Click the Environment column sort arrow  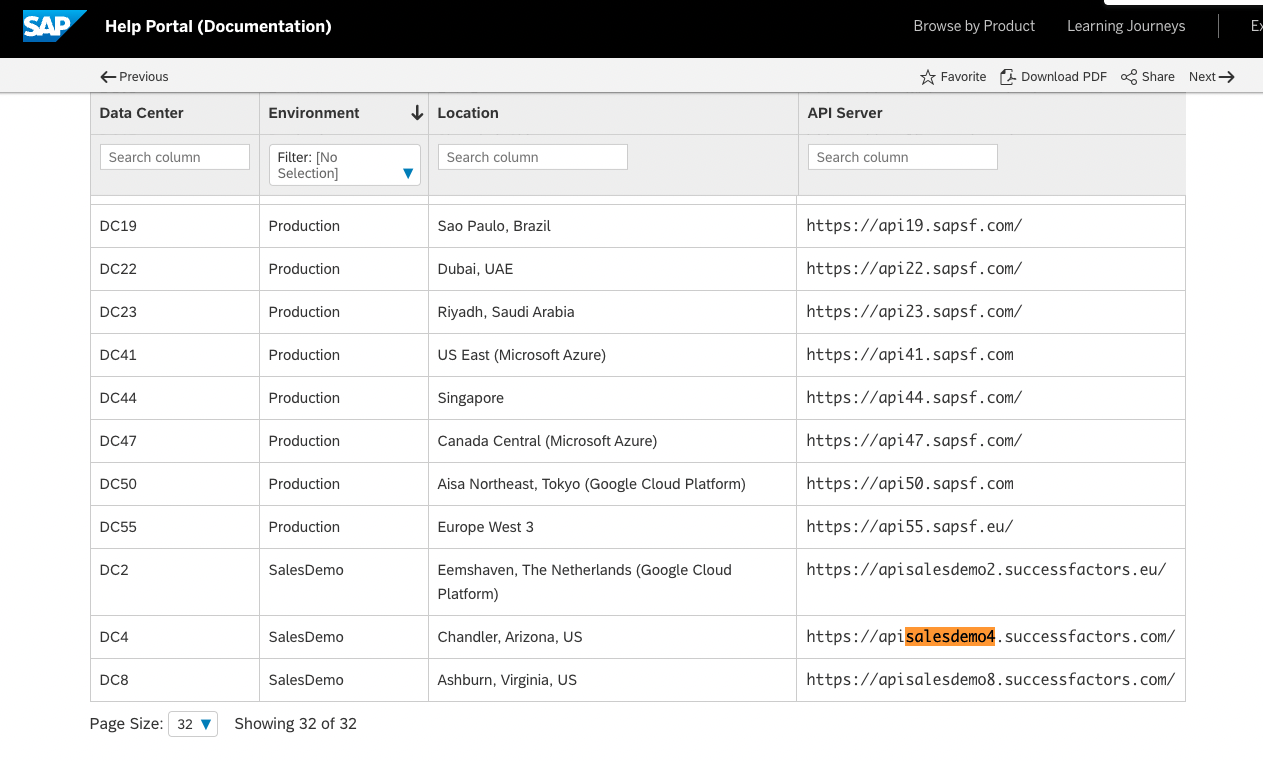[417, 113]
